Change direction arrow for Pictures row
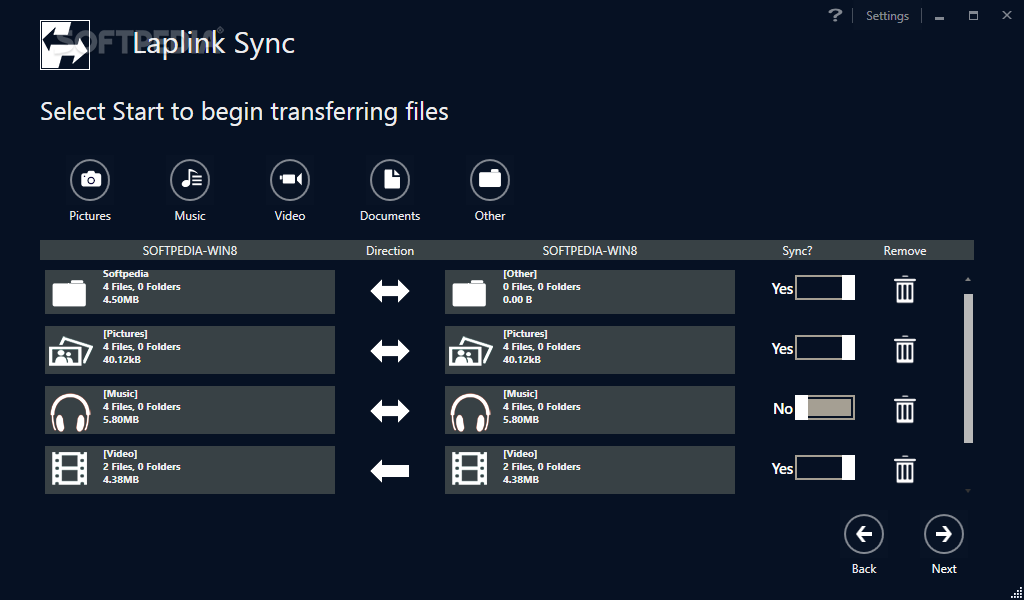This screenshot has height=600, width=1024. (x=390, y=351)
